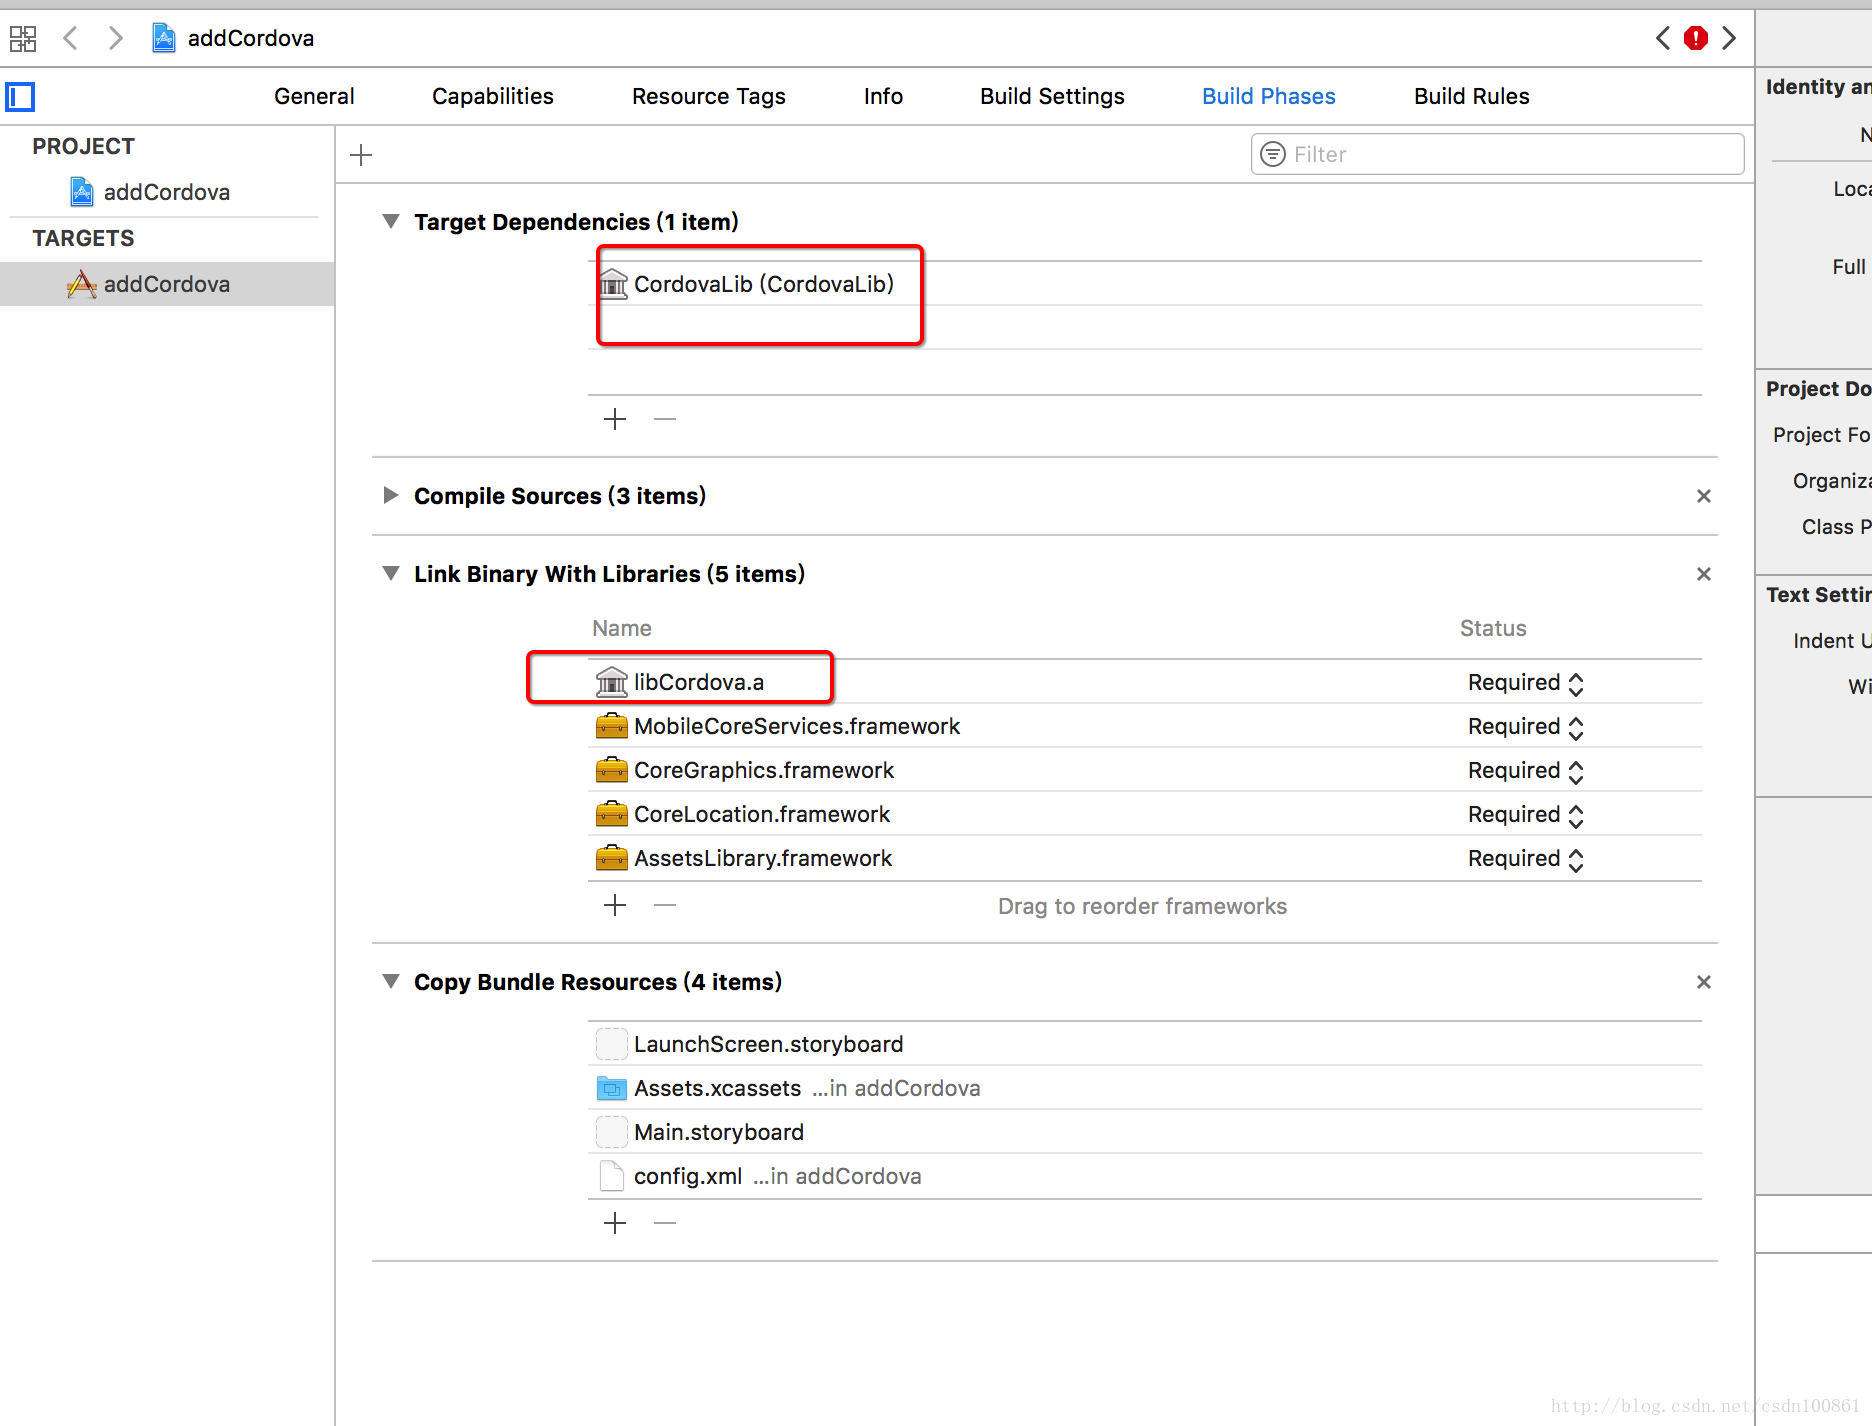
Task: Select CoreLocation.framework row
Action: pyautogui.click(x=1145, y=814)
